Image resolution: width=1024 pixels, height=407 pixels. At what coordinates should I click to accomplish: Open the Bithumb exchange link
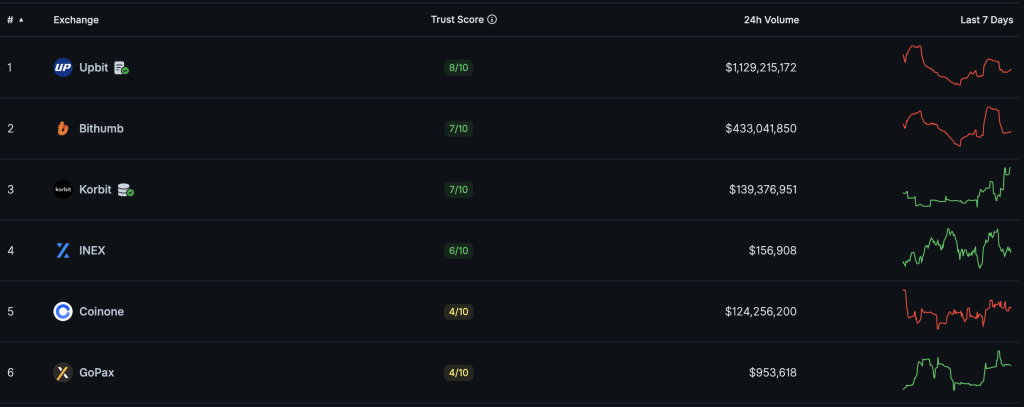[x=101, y=129]
